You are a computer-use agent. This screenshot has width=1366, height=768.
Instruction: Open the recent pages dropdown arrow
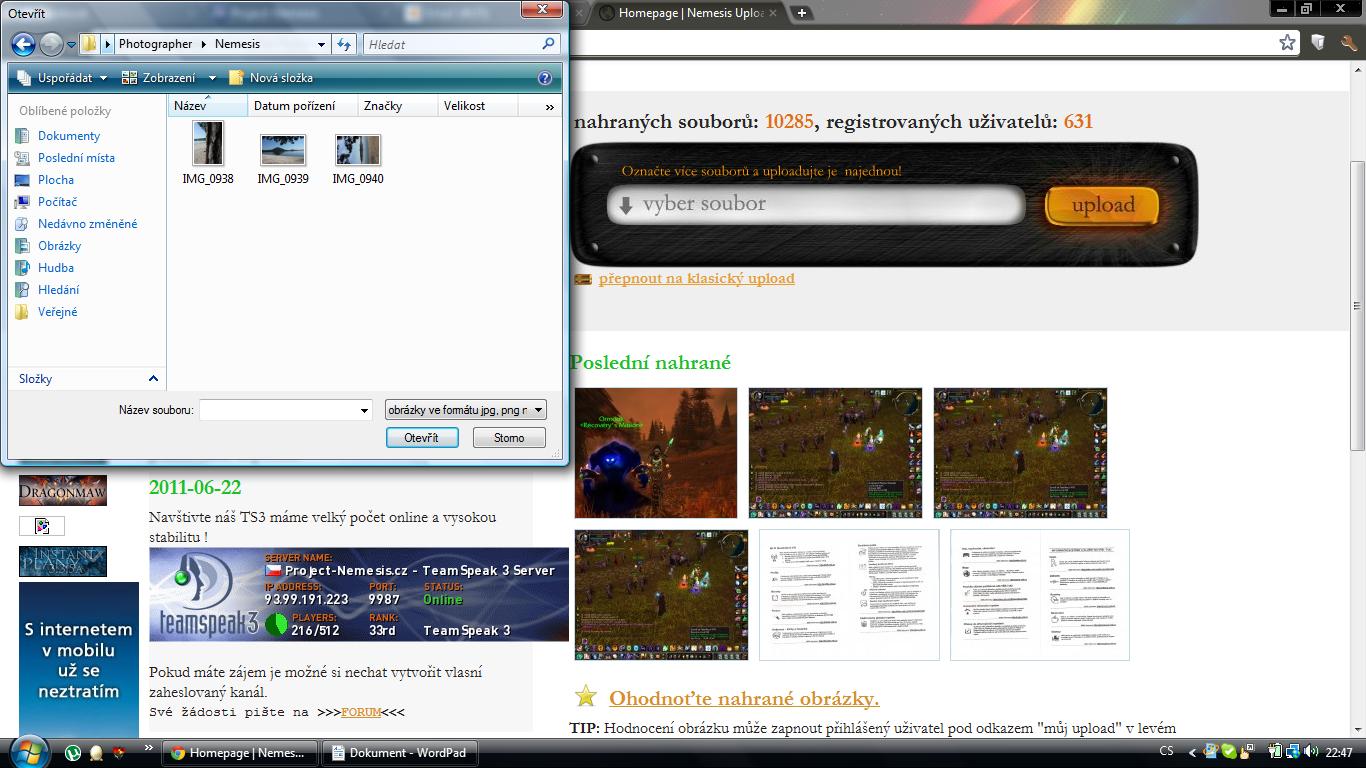71,45
